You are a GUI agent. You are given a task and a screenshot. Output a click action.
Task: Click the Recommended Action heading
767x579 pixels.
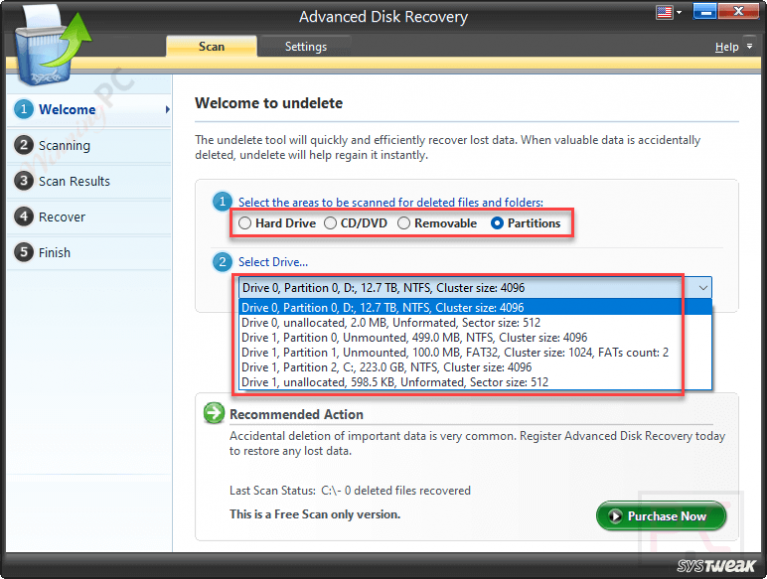tap(296, 414)
